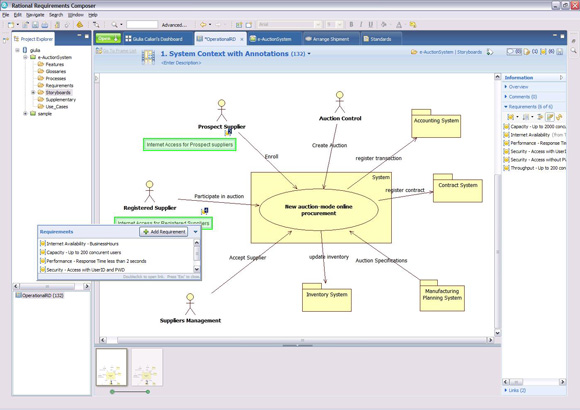Click the Auction Control actor figure
This screenshot has width=580, height=410.
[x=340, y=102]
